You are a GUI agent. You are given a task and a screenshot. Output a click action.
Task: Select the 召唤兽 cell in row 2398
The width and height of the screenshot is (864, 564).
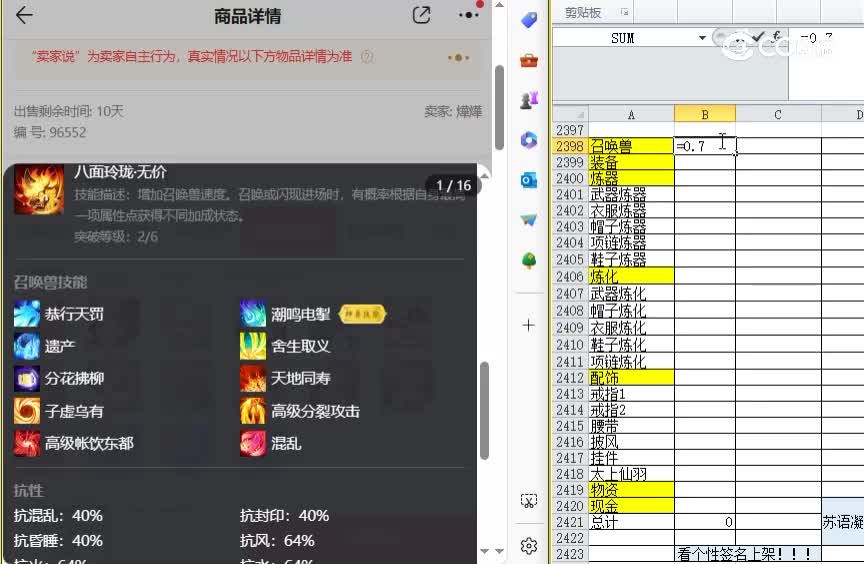point(631,146)
